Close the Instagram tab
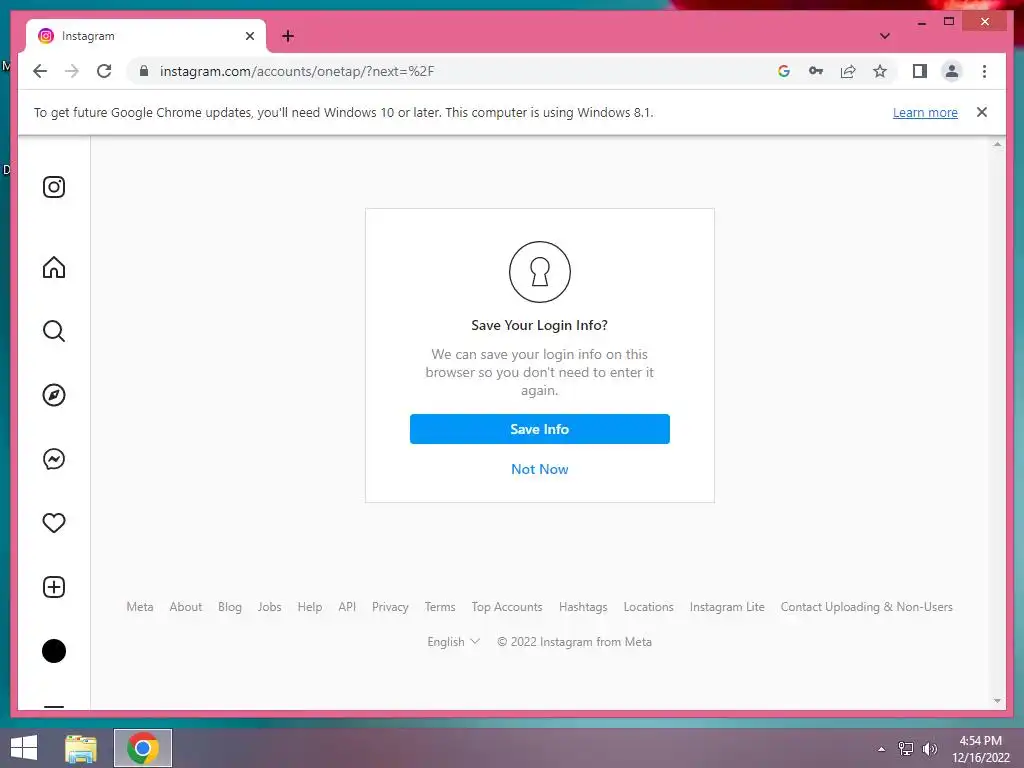Screen dimensions: 1024x768 249,36
